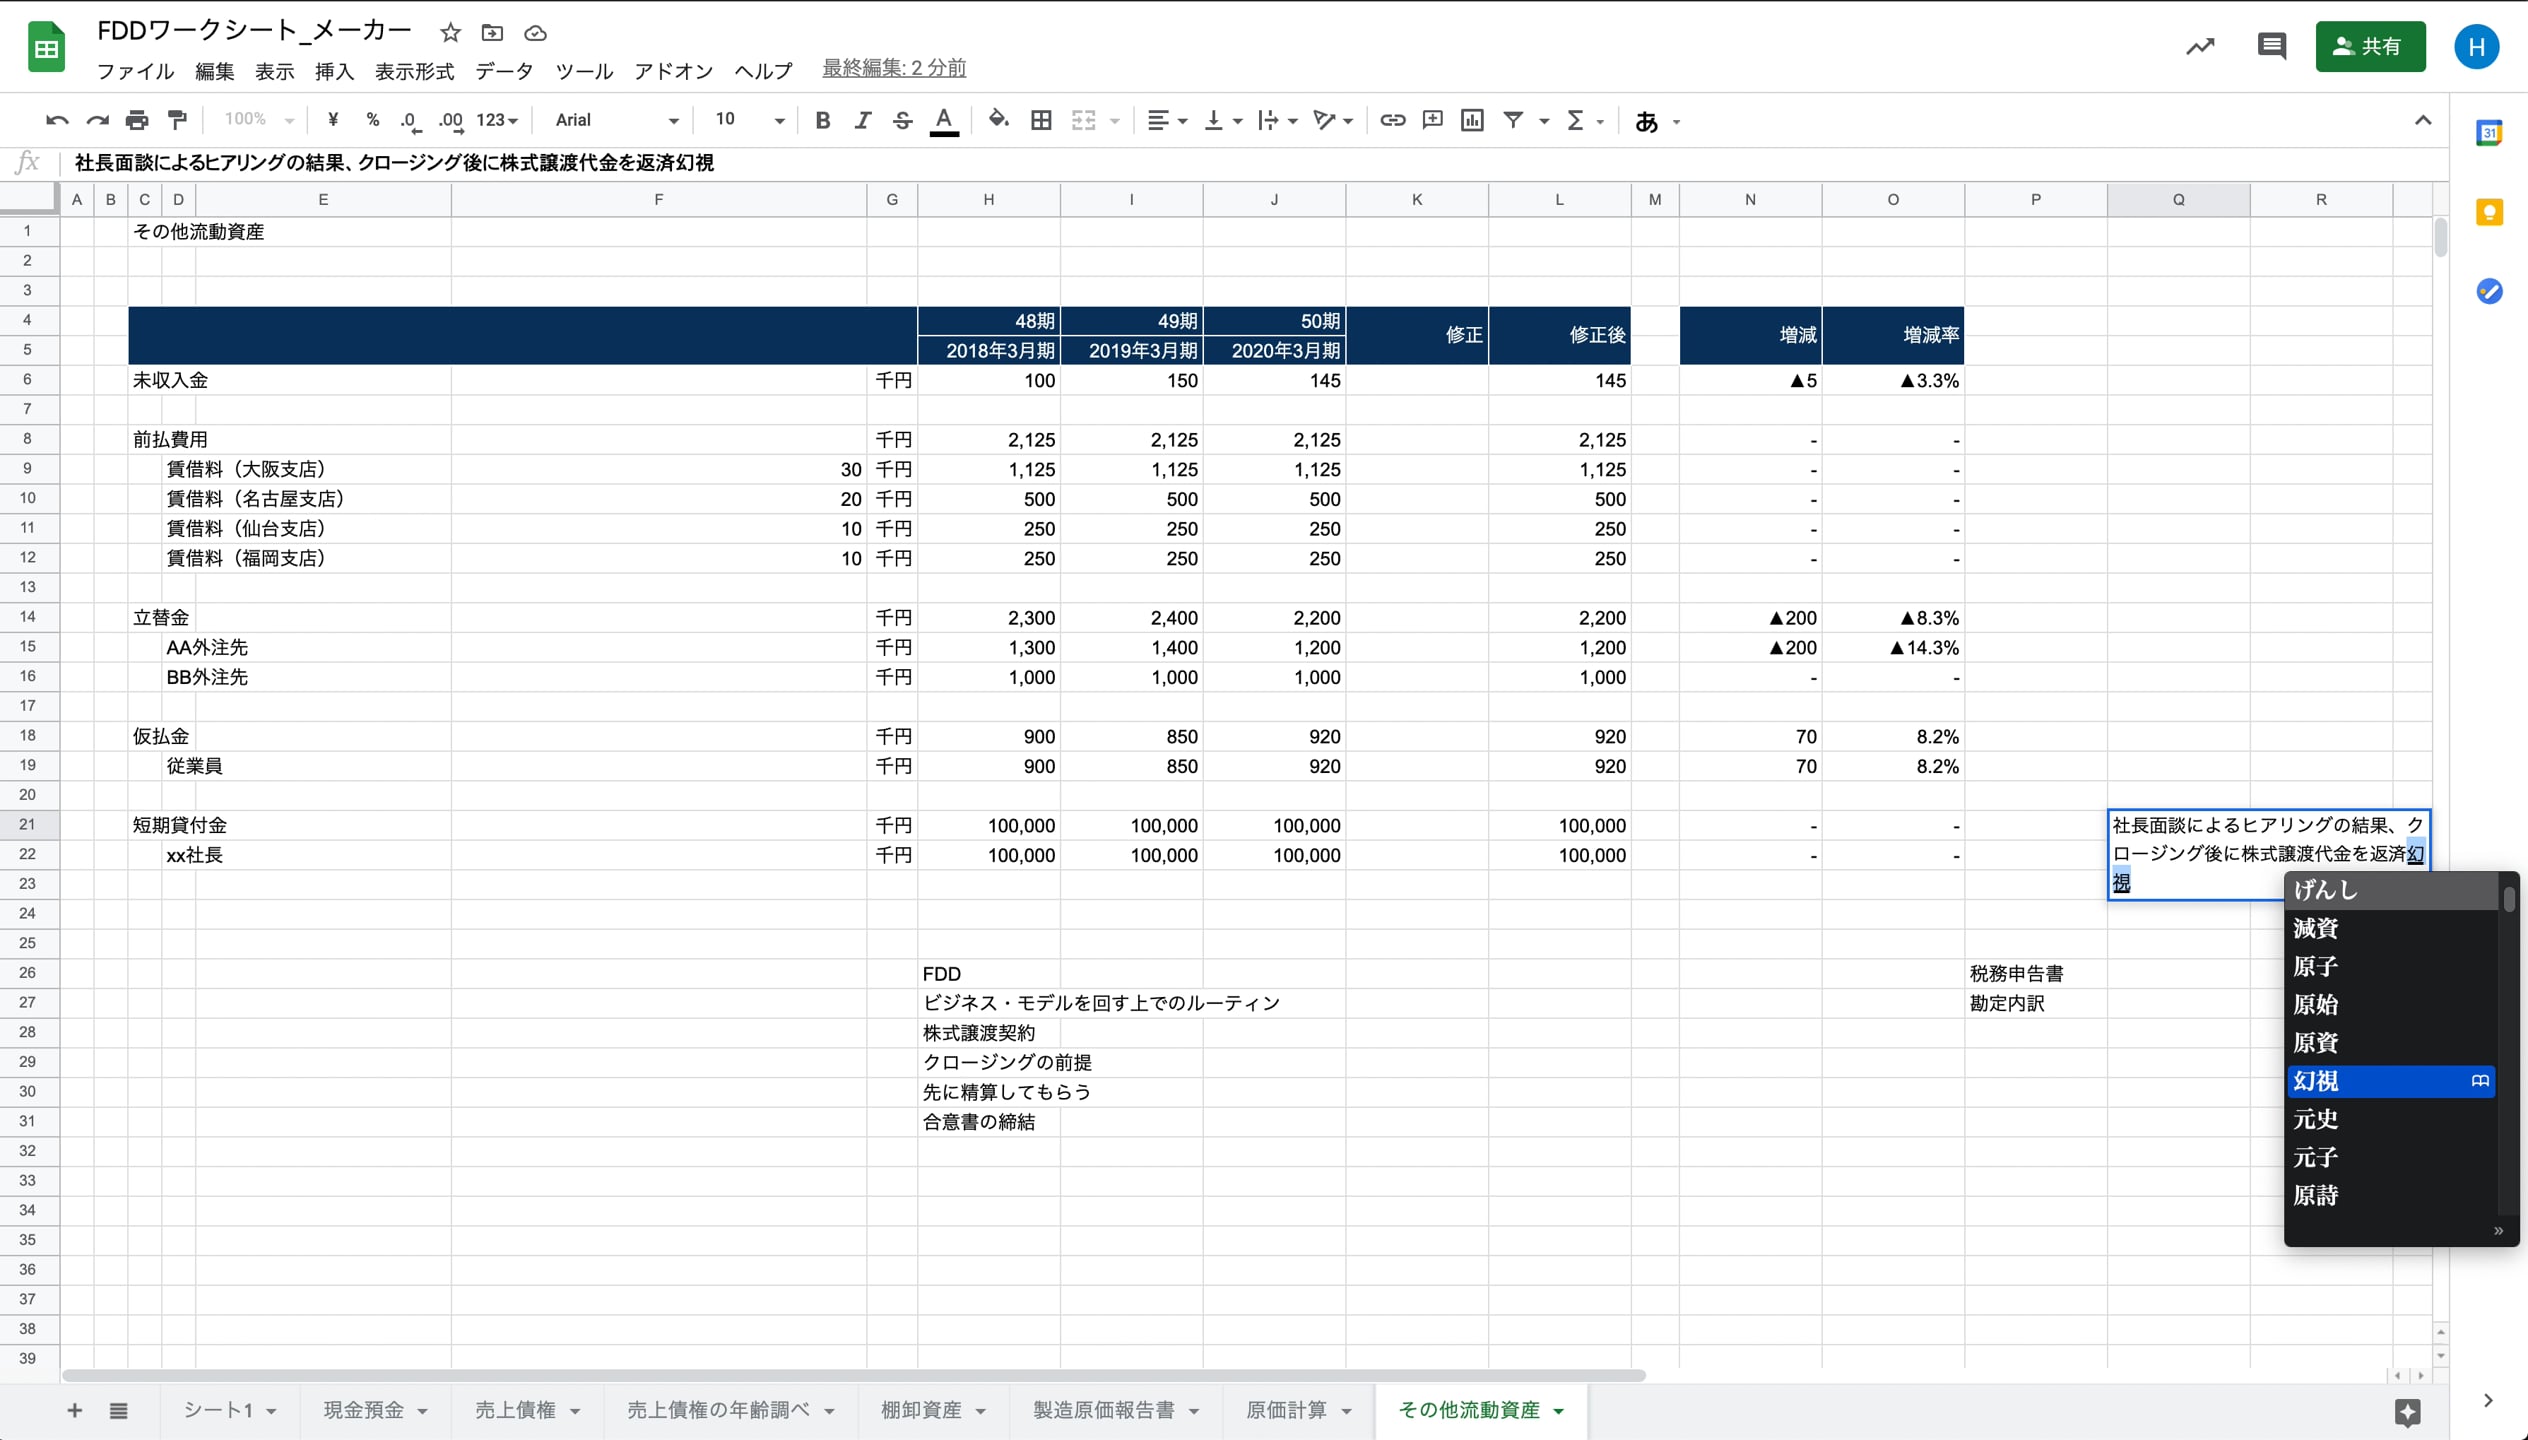The height and width of the screenshot is (1440, 2528).
Task: Expand the font size 10 dropdown
Action: coord(749,120)
